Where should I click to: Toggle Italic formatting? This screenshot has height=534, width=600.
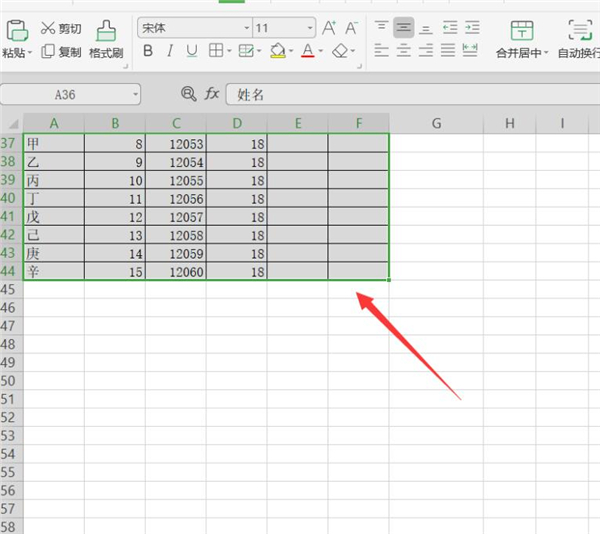(x=170, y=51)
